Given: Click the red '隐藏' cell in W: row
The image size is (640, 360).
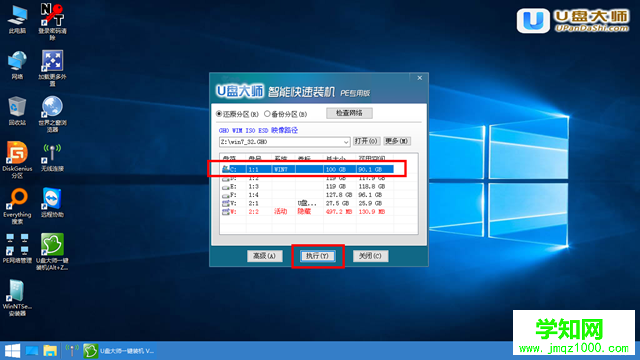Looking at the screenshot, I should [304, 211].
